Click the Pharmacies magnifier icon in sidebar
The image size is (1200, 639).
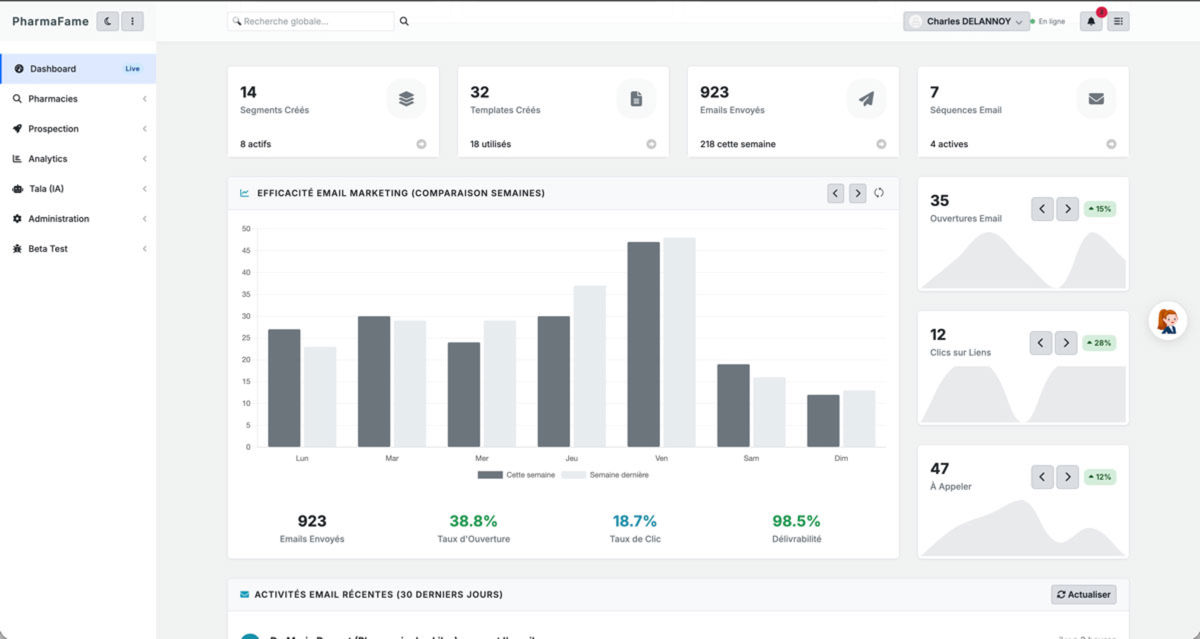(x=17, y=98)
